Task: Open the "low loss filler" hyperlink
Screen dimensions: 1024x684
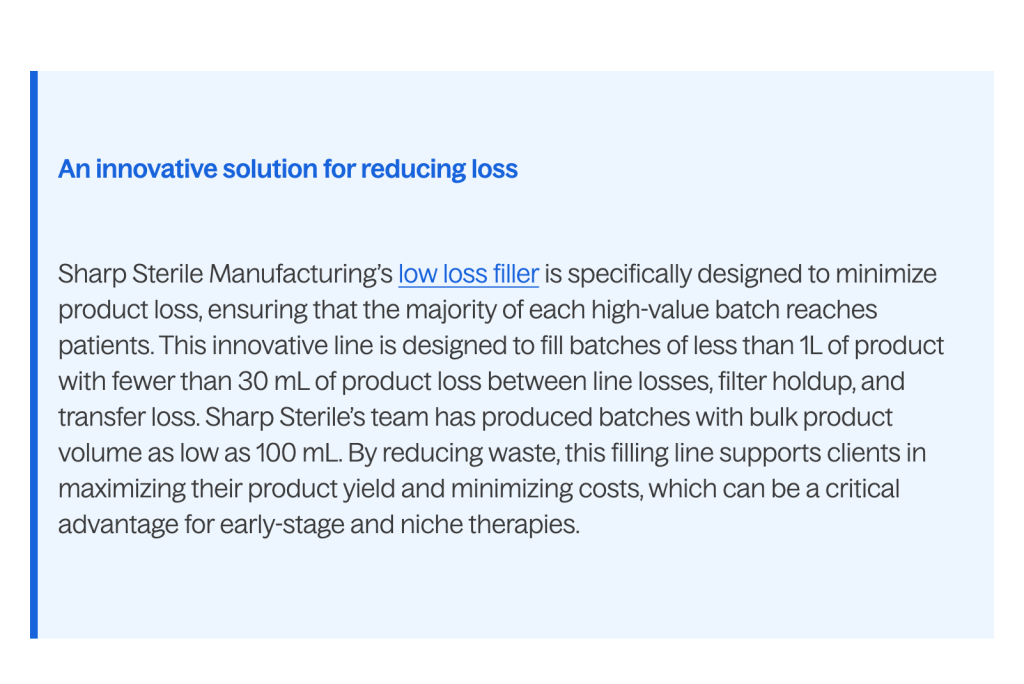Action: click(468, 273)
